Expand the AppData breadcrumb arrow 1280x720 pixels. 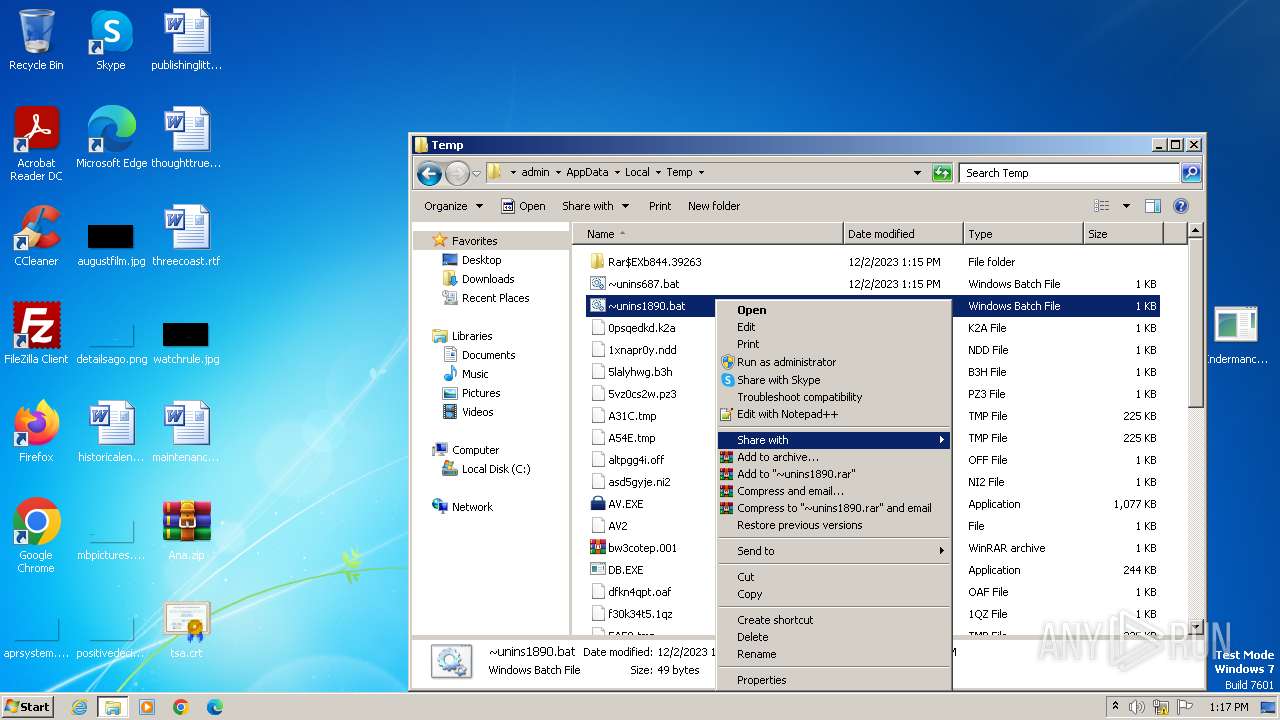617,172
